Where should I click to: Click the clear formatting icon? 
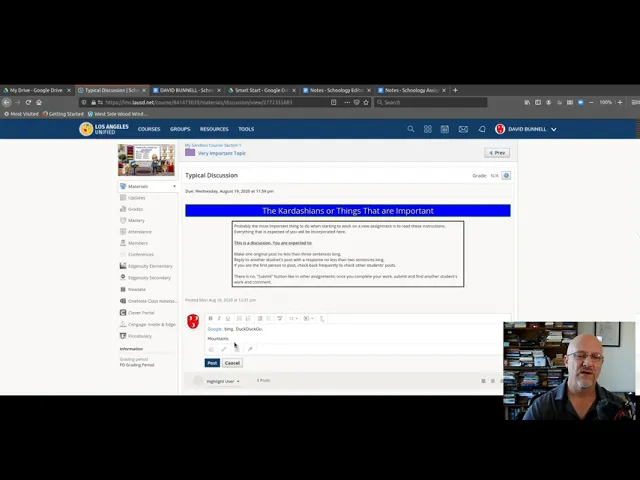322,318
